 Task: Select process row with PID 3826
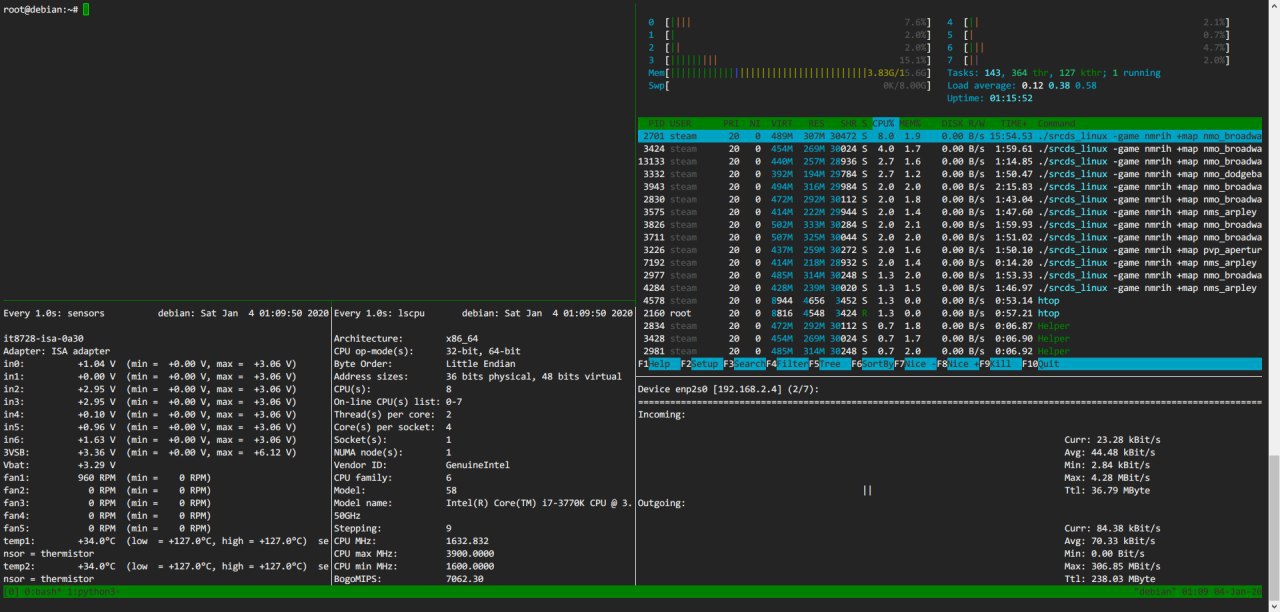point(950,225)
